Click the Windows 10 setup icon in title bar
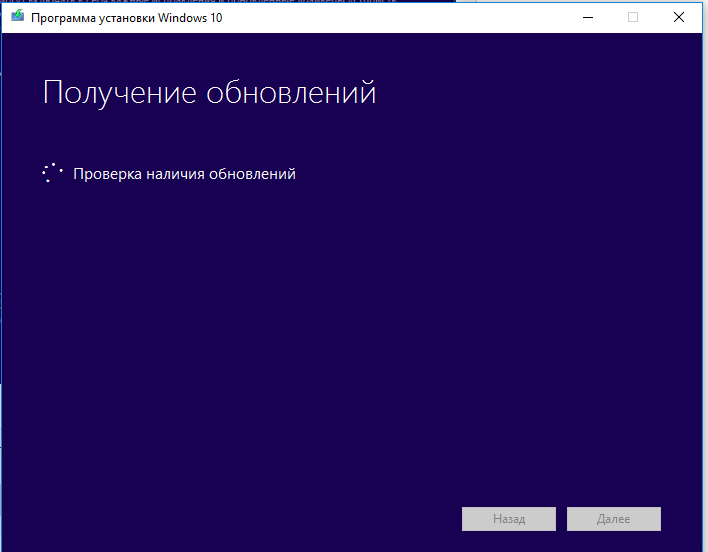 (x=18, y=16)
